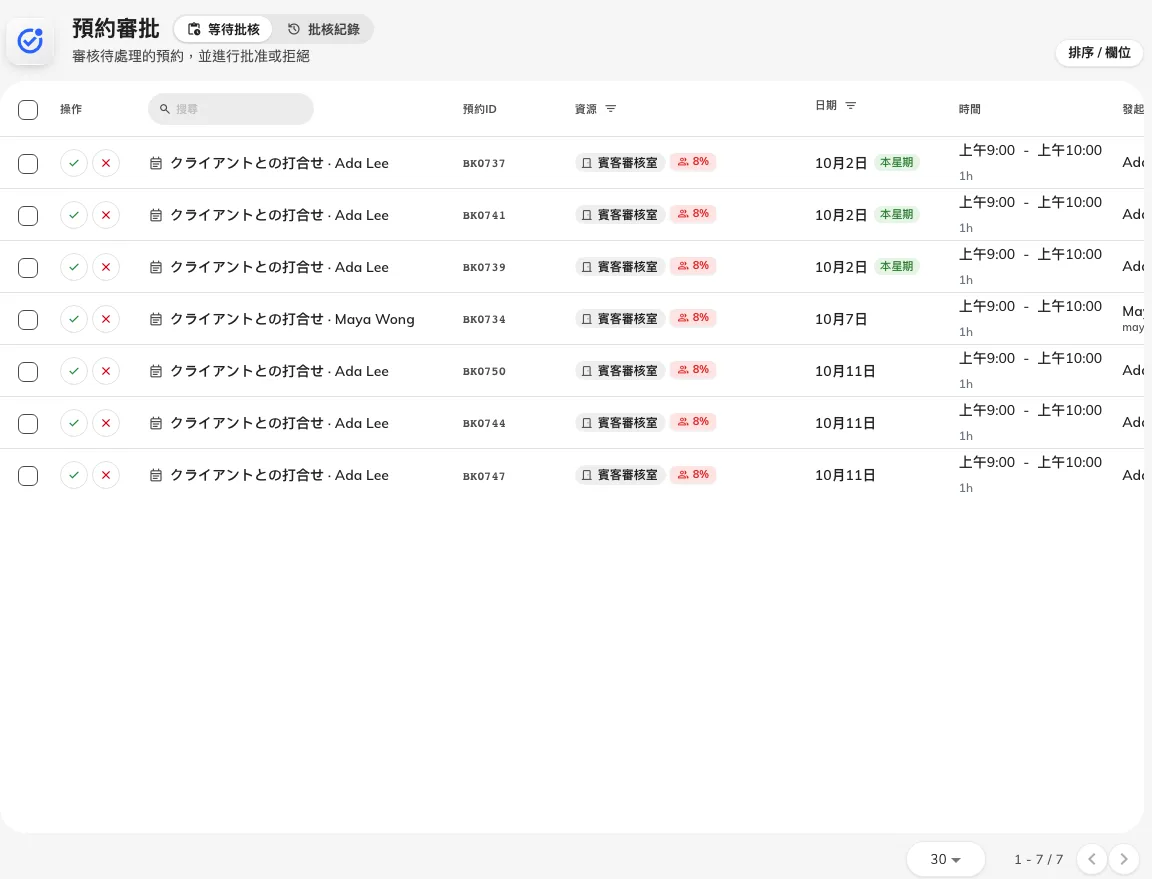This screenshot has width=1152, height=879.
Task: Click the booking ID text BK0739
Action: tap(484, 268)
